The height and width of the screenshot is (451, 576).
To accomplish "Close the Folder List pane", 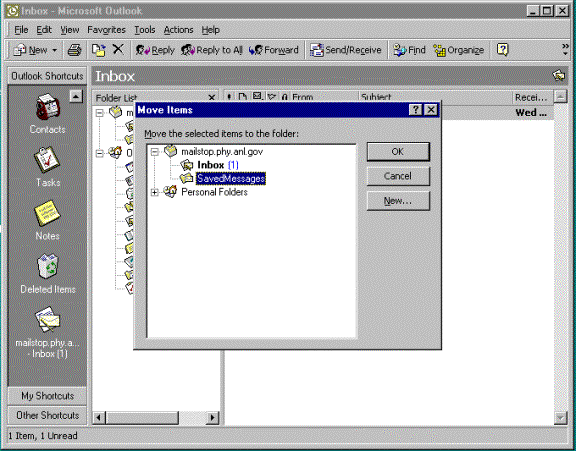I will [x=212, y=98].
